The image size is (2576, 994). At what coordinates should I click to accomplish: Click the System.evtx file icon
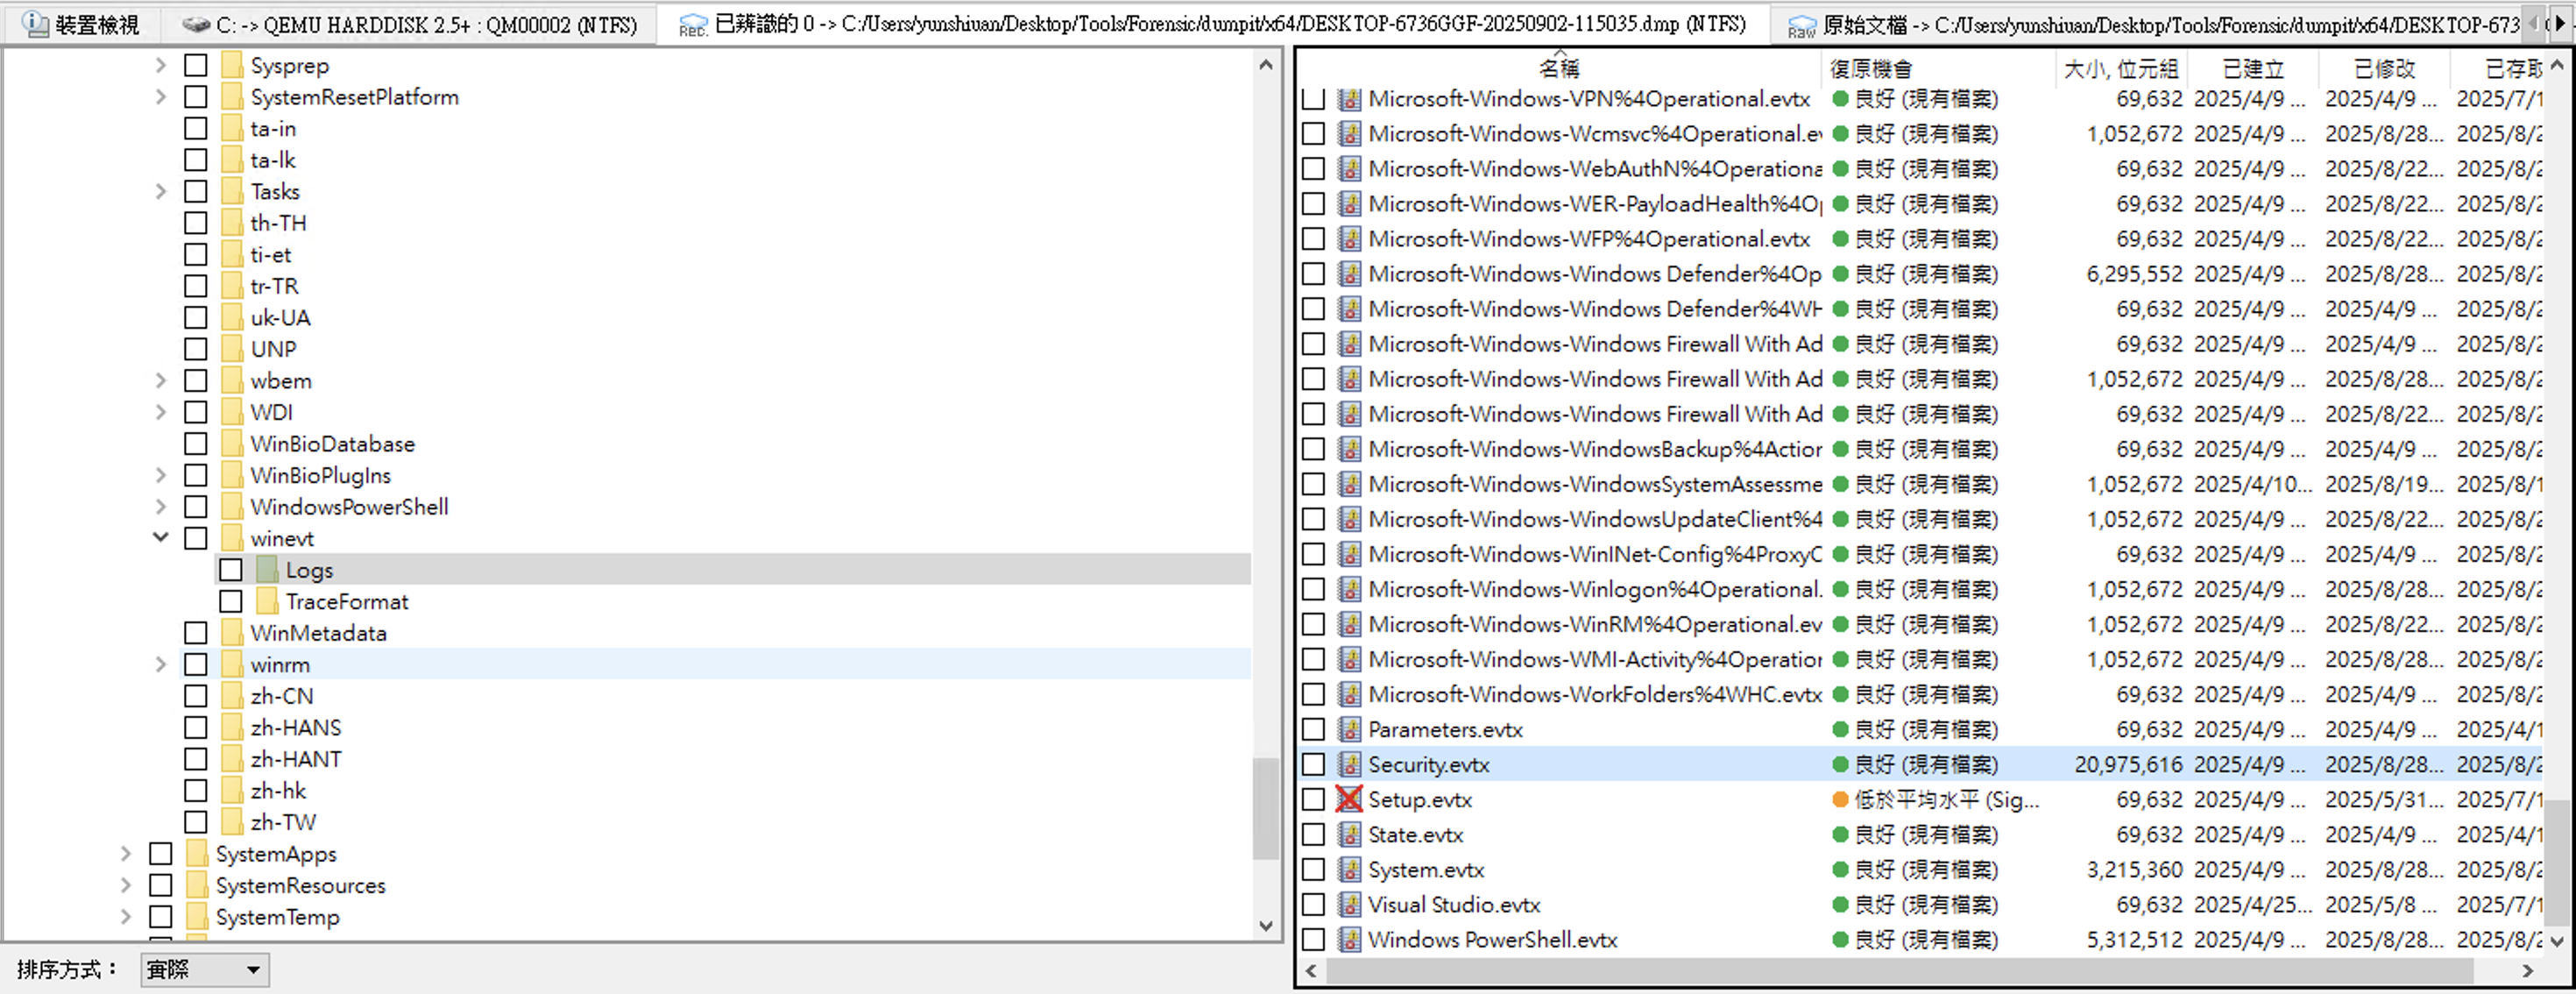(1349, 869)
